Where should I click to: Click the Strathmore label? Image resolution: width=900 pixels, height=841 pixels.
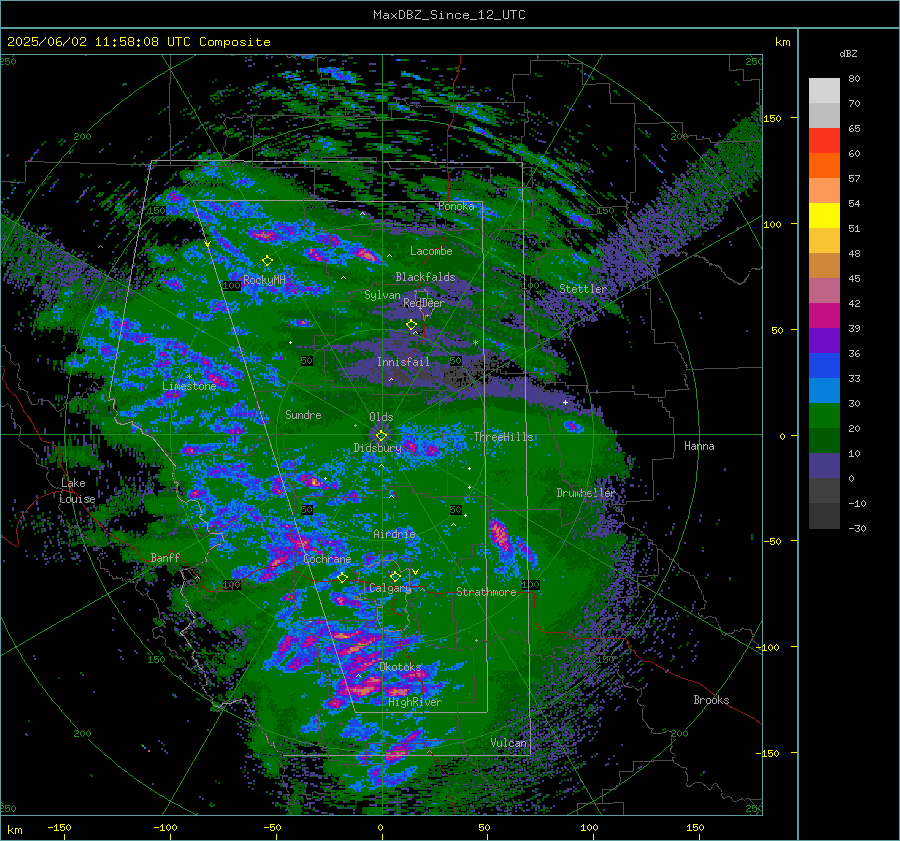coord(486,592)
